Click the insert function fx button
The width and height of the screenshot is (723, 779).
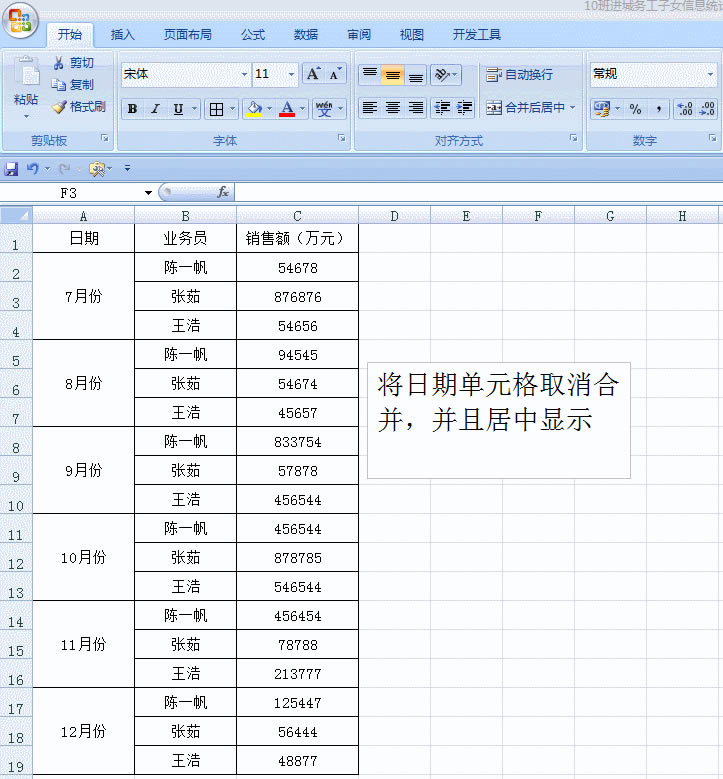[x=223, y=192]
